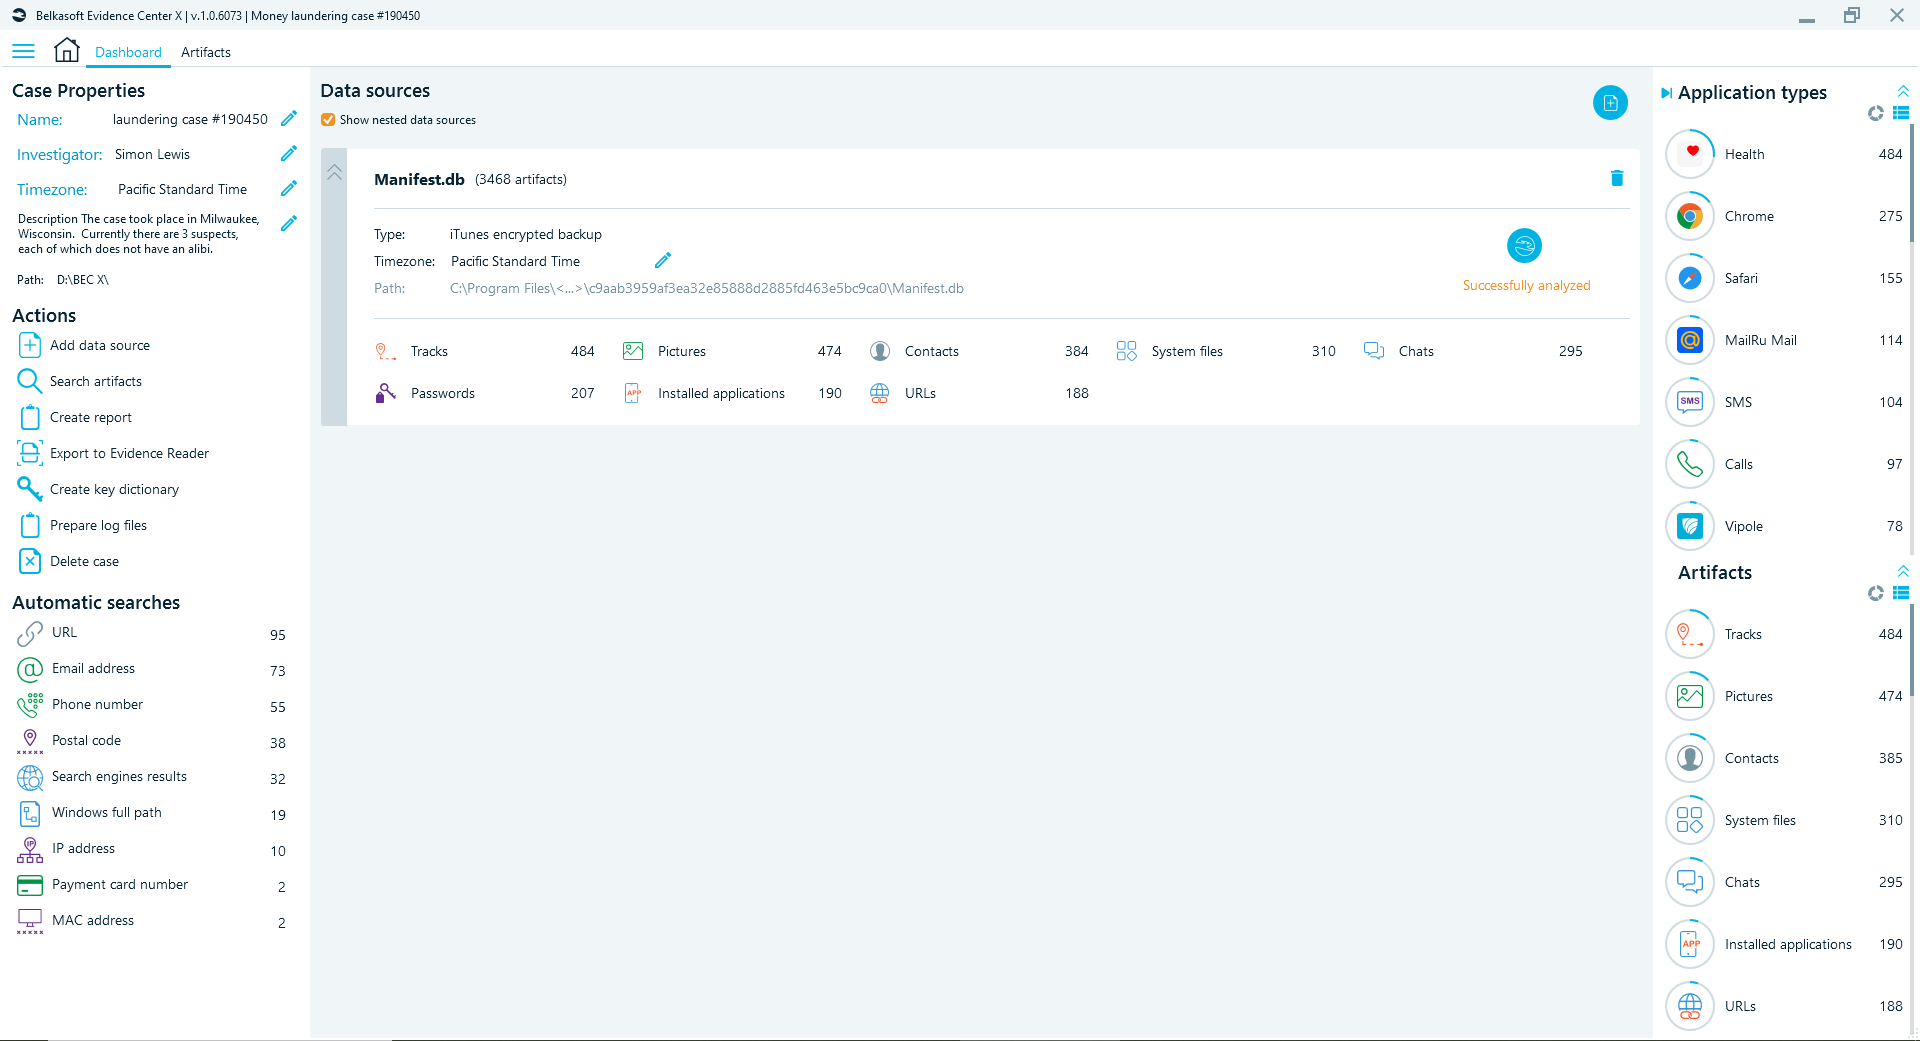1920x1041 pixels.
Task: Select the Safari application type
Action: click(1785, 278)
